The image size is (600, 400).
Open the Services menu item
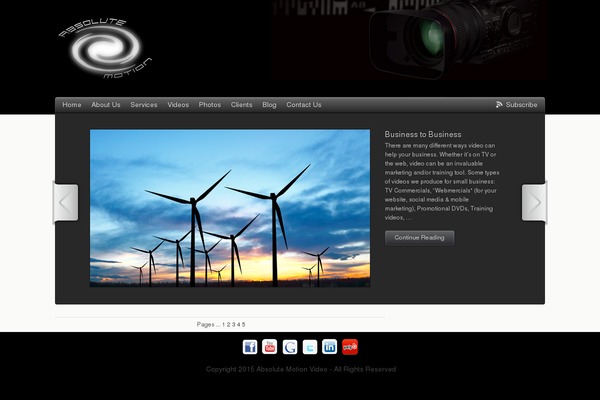143,104
